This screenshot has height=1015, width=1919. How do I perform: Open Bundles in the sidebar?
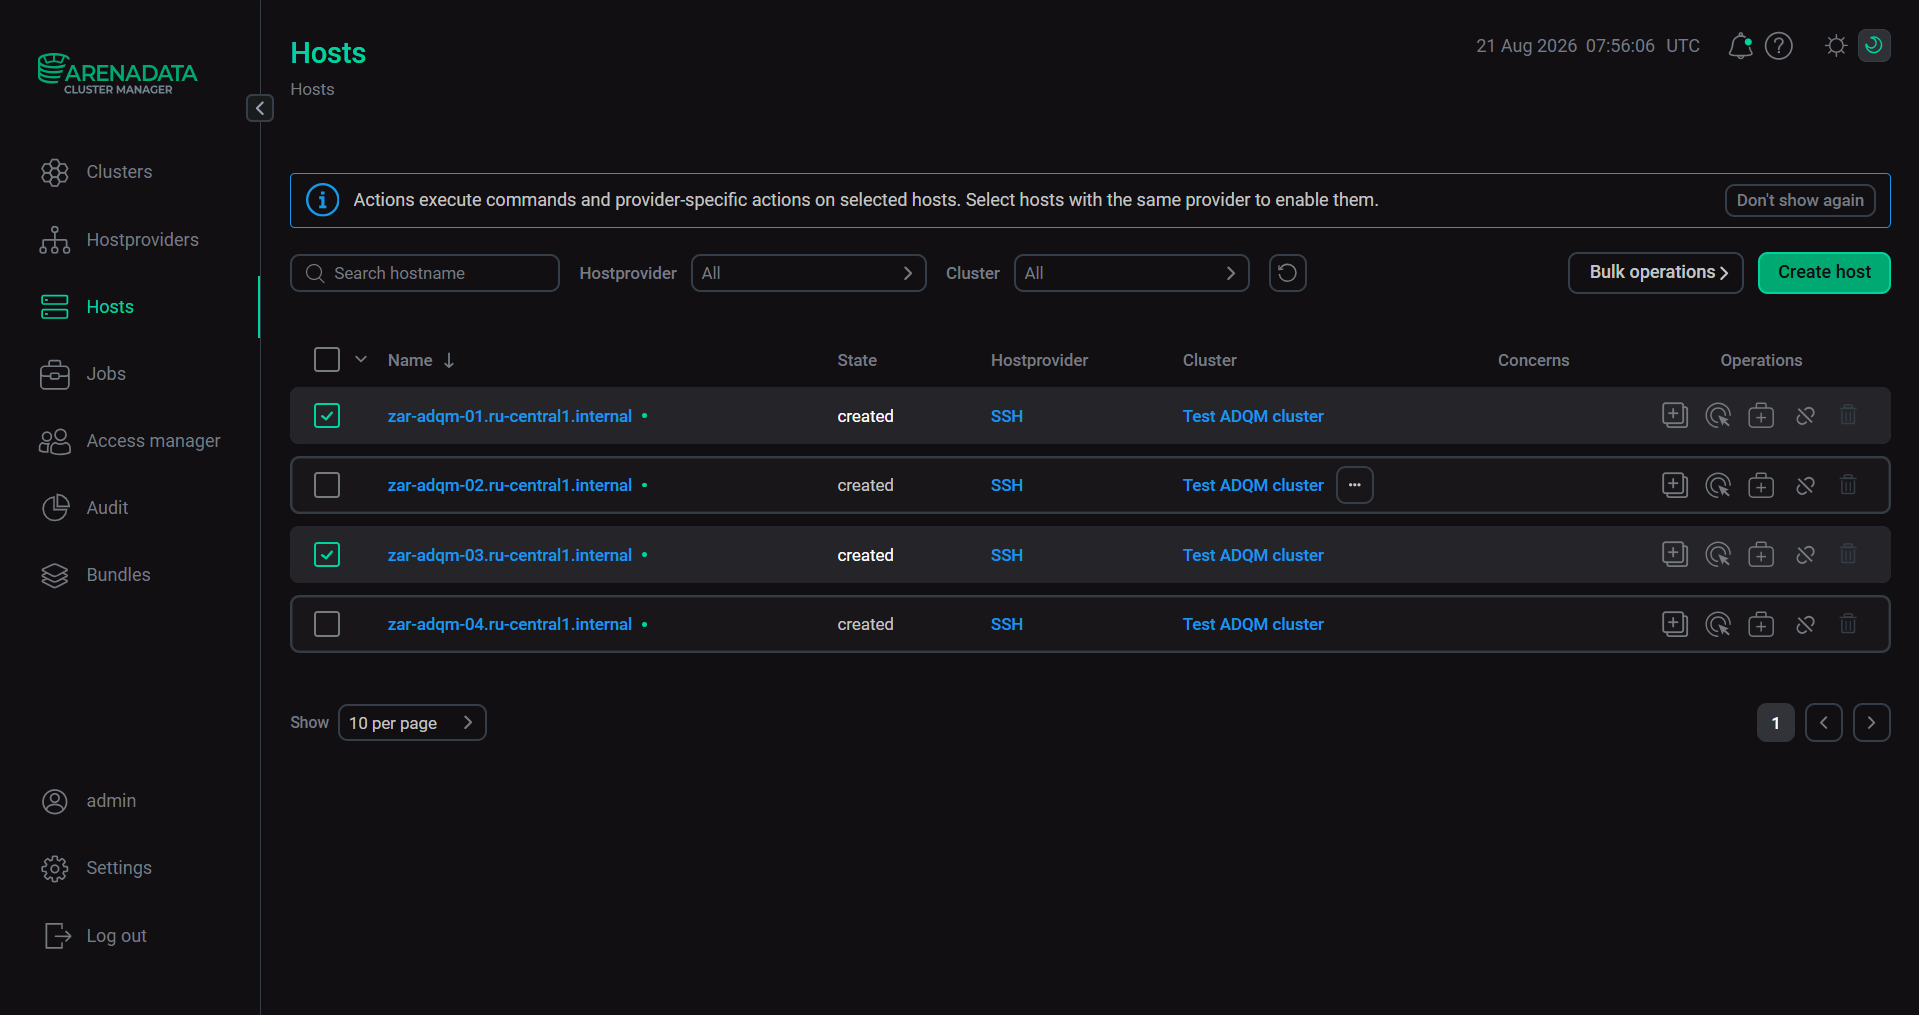pos(118,575)
